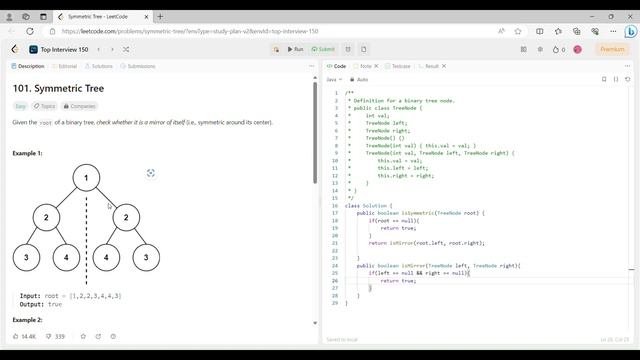Open Edge tab actions menu icon
This screenshot has width=640, height=360.
(43, 17)
